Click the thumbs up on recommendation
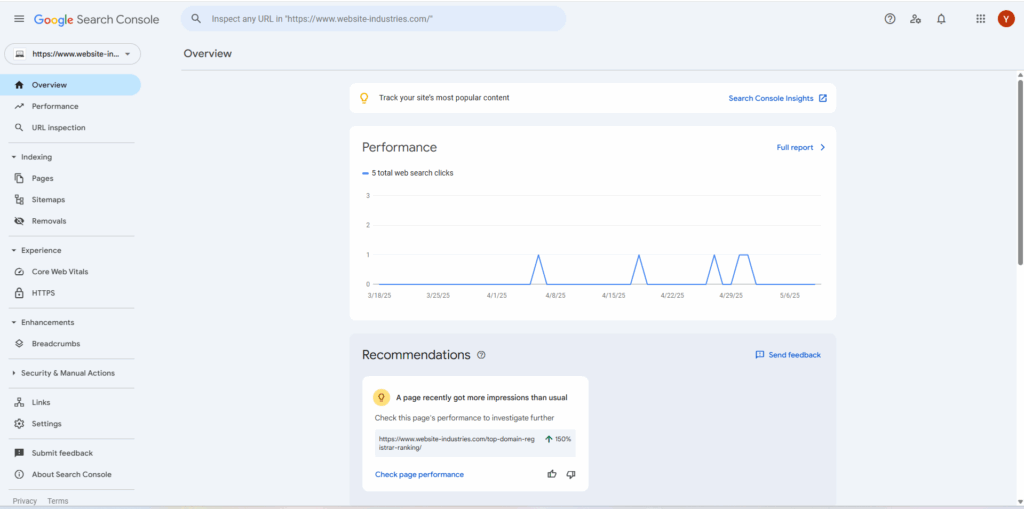Image resolution: width=1024 pixels, height=509 pixels. 551,474
